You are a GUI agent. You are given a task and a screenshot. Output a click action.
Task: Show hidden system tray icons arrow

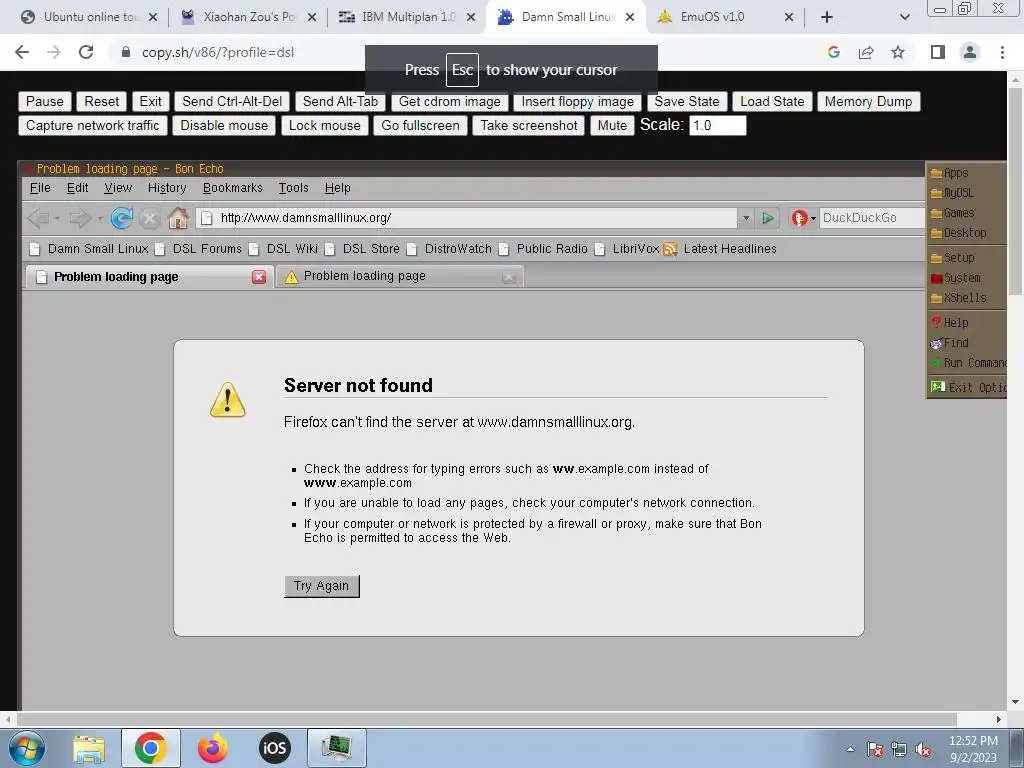point(850,749)
